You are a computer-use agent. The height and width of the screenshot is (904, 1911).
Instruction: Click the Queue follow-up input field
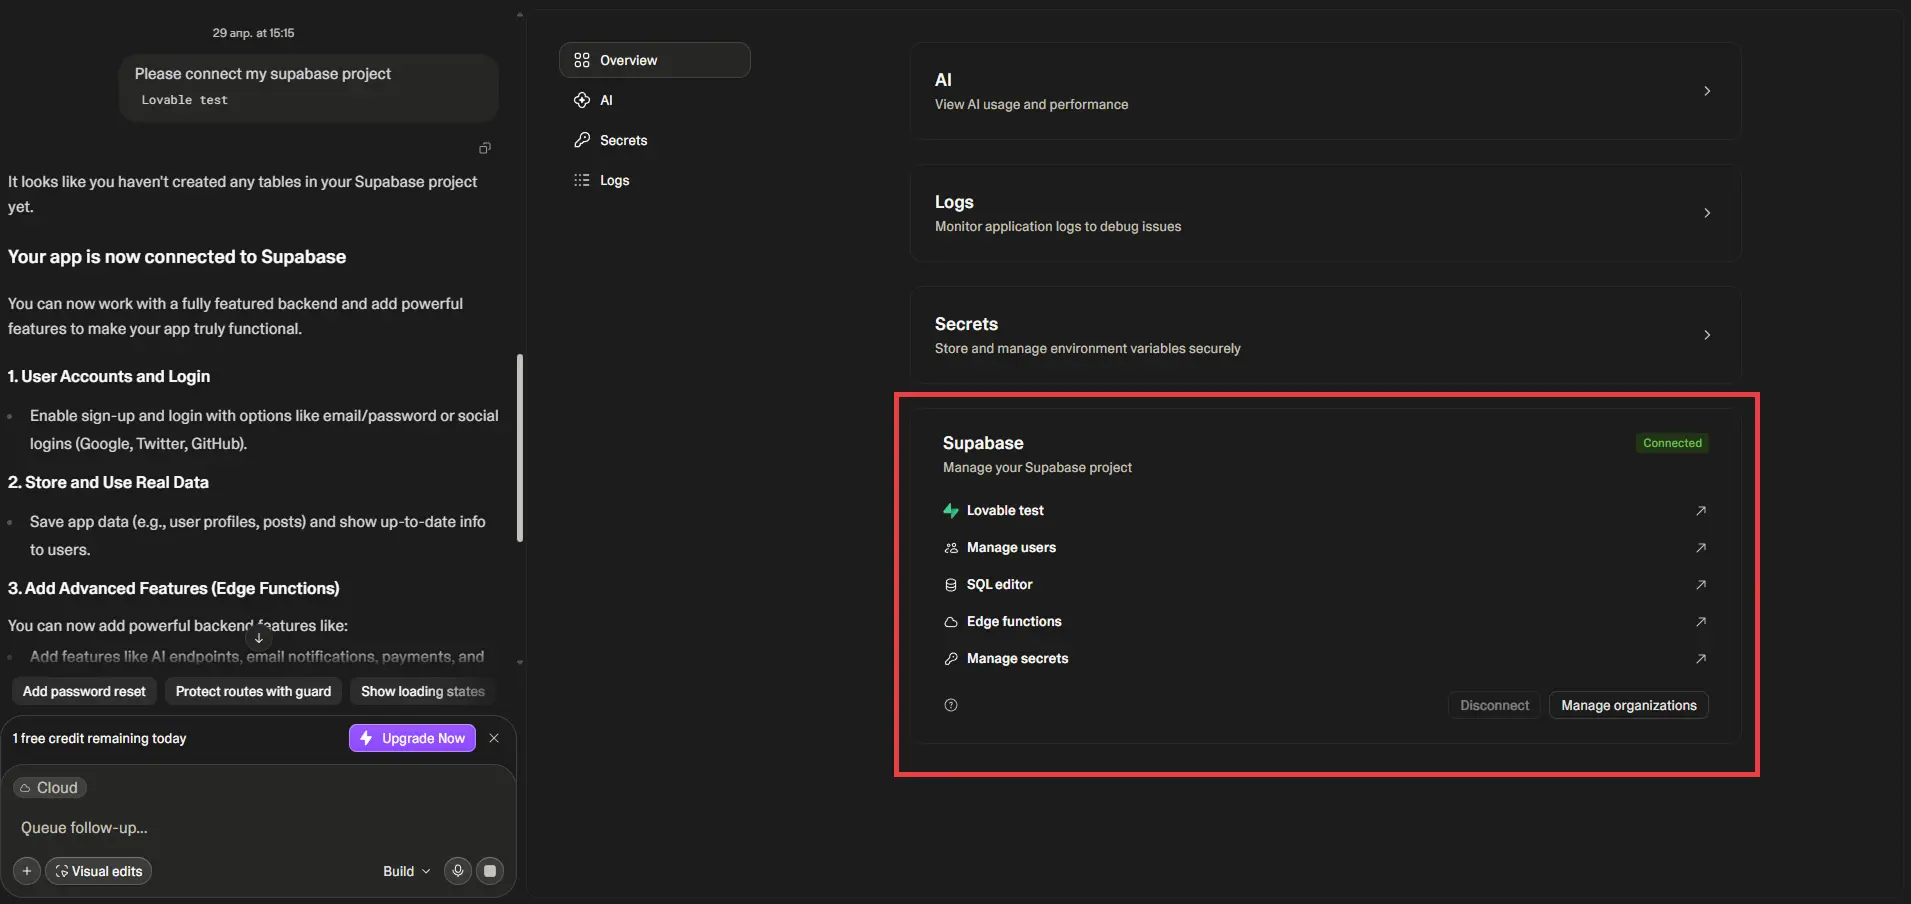coord(150,828)
